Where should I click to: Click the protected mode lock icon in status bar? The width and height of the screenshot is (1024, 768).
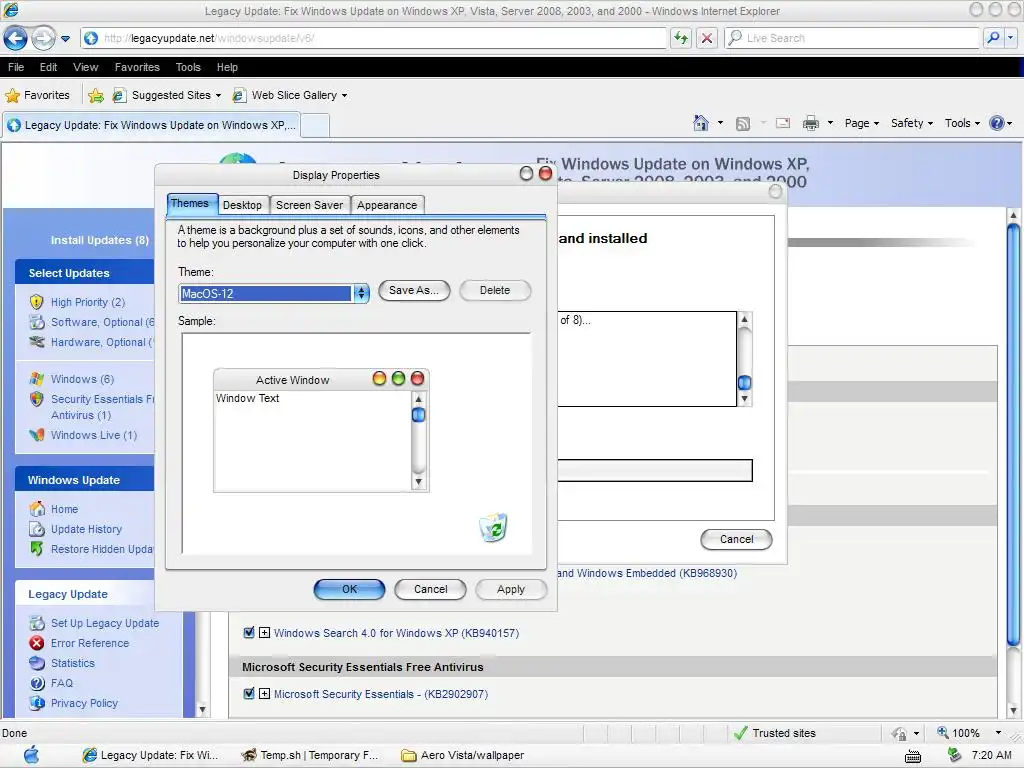[x=899, y=733]
